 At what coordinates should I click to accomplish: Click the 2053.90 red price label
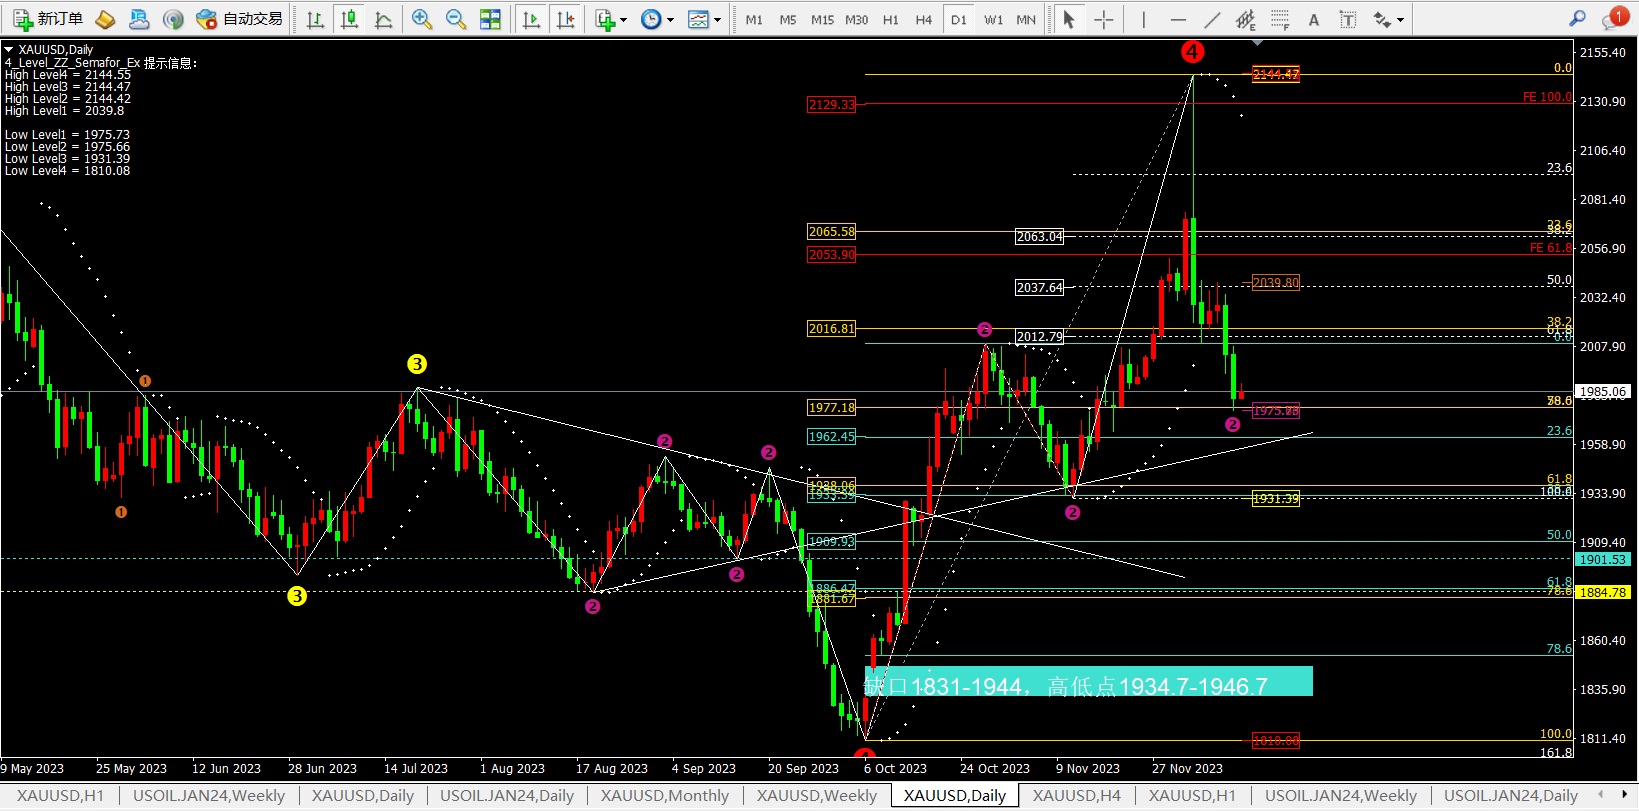(x=832, y=255)
